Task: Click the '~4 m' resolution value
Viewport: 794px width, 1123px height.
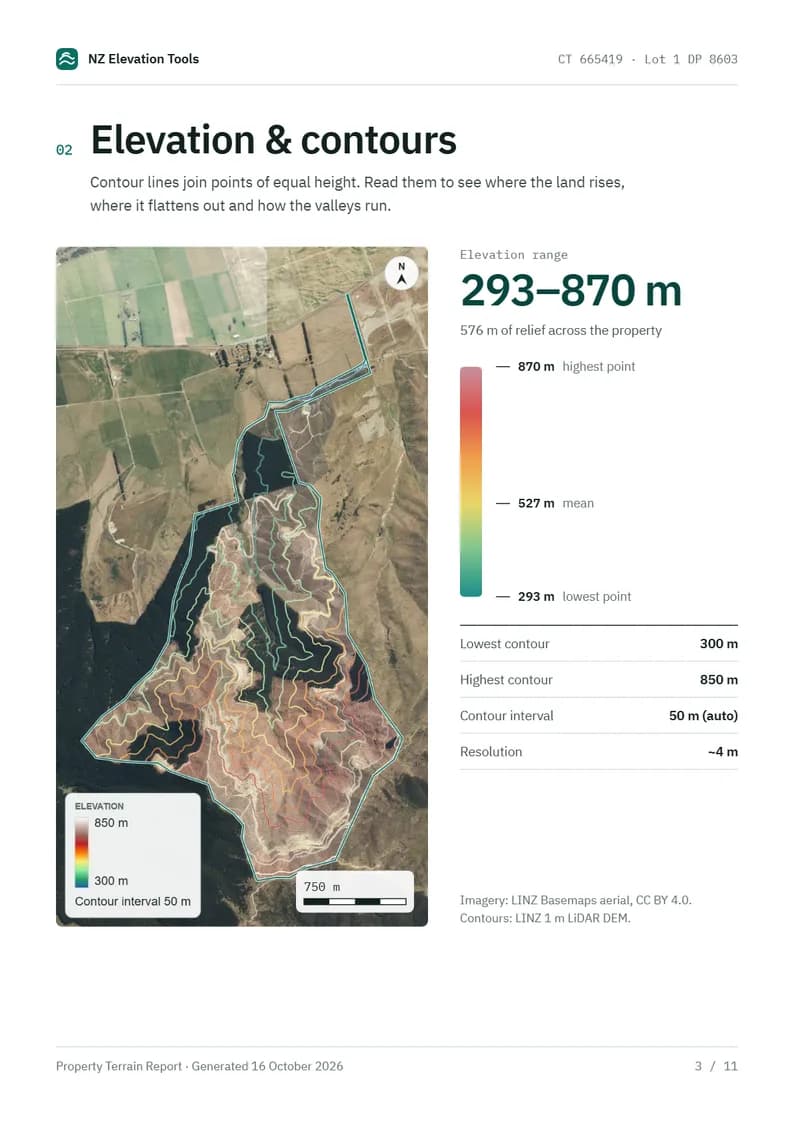Action: pos(722,752)
